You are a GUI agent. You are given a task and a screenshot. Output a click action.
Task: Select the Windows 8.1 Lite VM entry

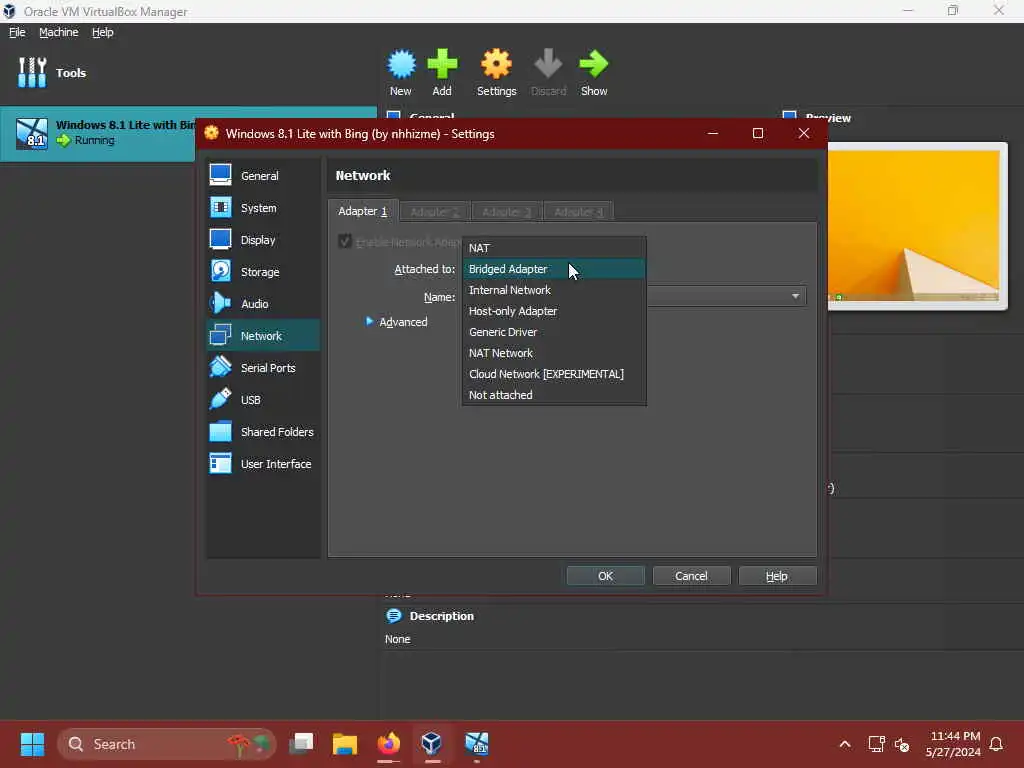coord(98,133)
